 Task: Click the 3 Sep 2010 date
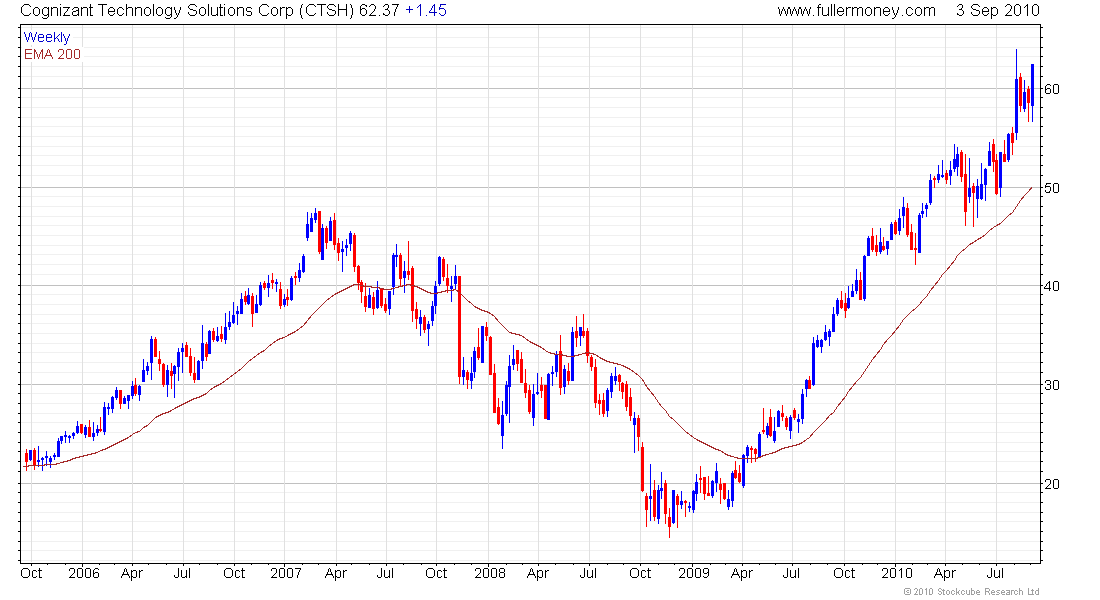(x=998, y=11)
